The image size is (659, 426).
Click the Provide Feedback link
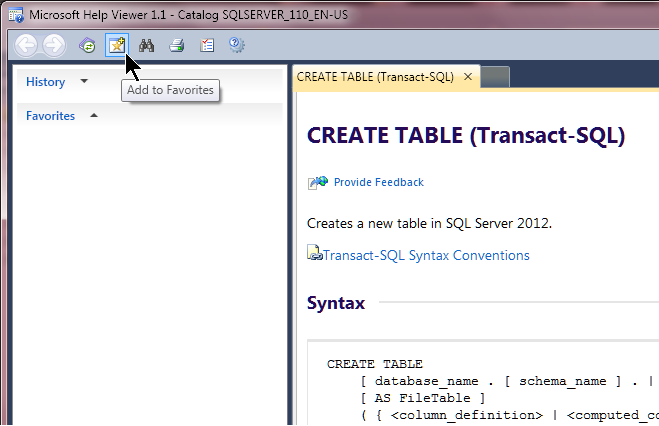pyautogui.click(x=378, y=182)
